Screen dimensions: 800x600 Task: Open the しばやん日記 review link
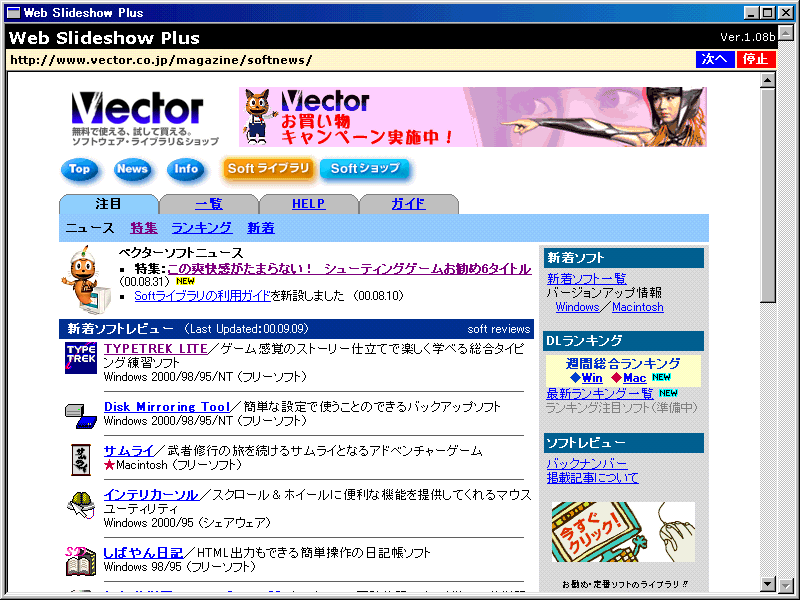tap(143, 553)
